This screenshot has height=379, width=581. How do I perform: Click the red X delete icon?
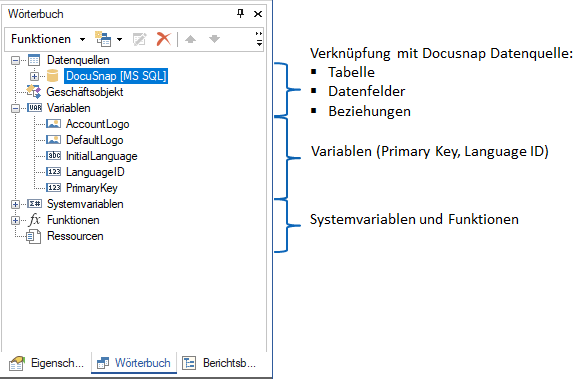pyautogui.click(x=164, y=39)
